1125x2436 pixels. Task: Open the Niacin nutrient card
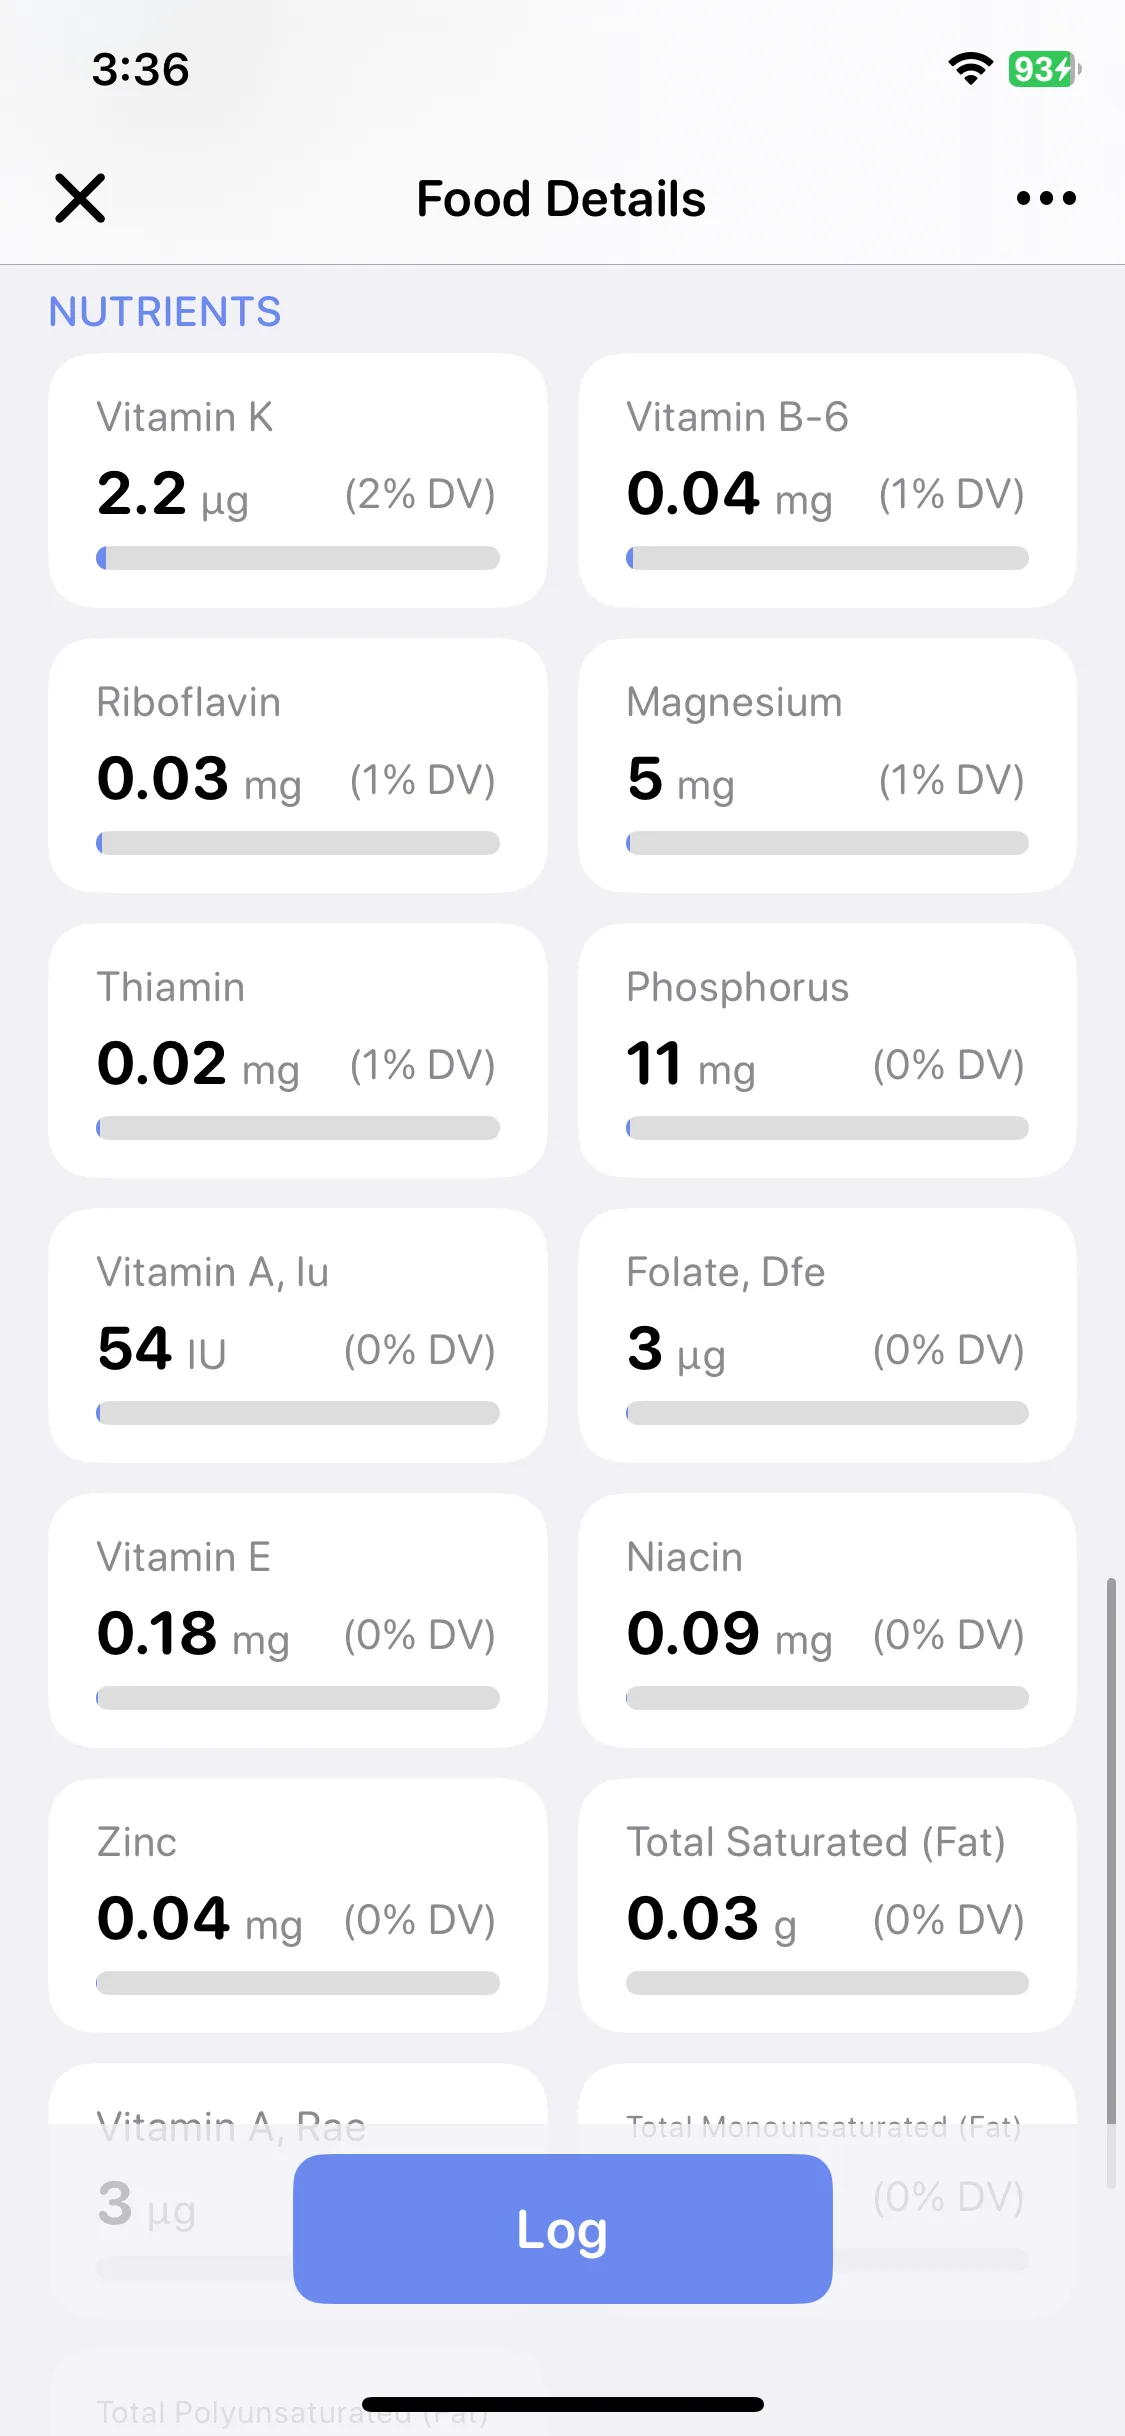tap(827, 1620)
